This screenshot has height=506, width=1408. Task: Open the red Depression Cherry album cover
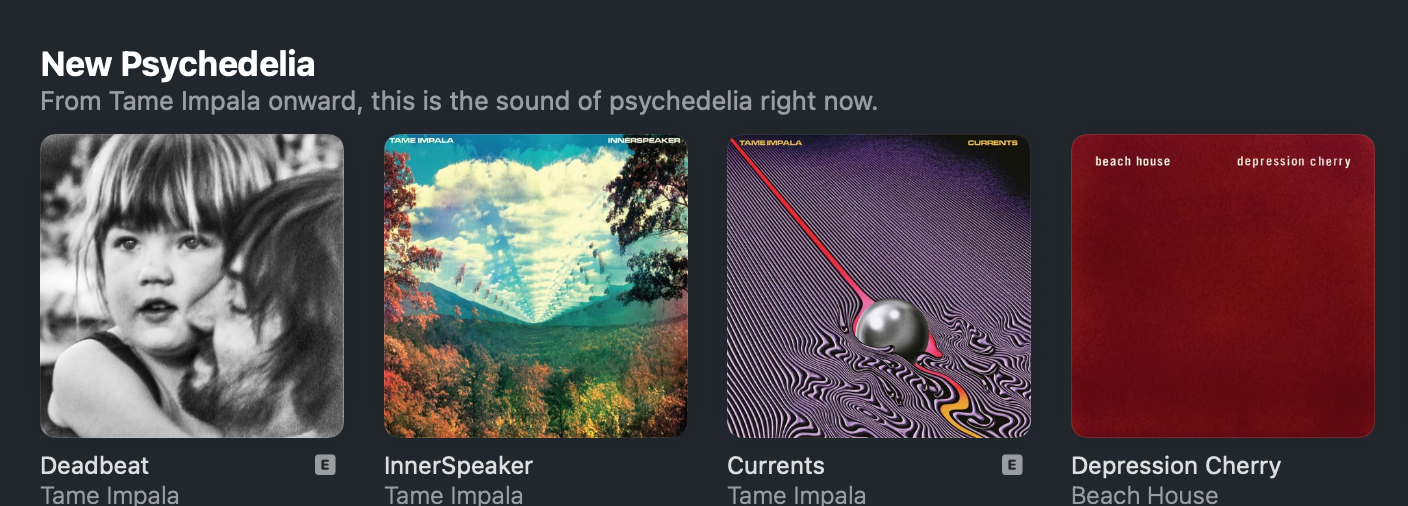coord(1223,286)
